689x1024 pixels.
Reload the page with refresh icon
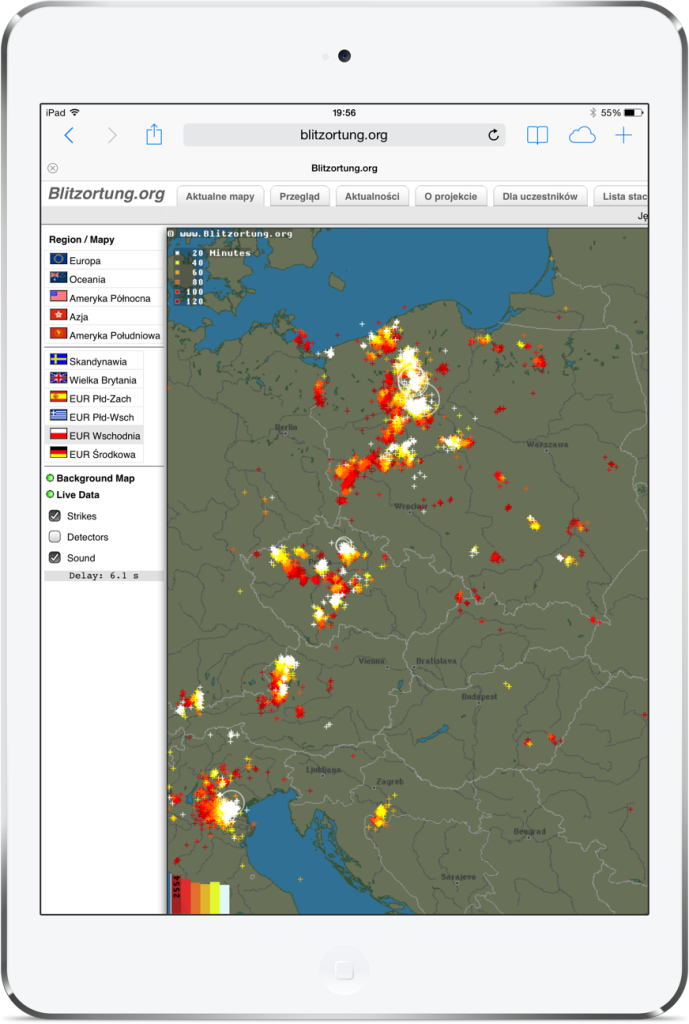(x=494, y=135)
